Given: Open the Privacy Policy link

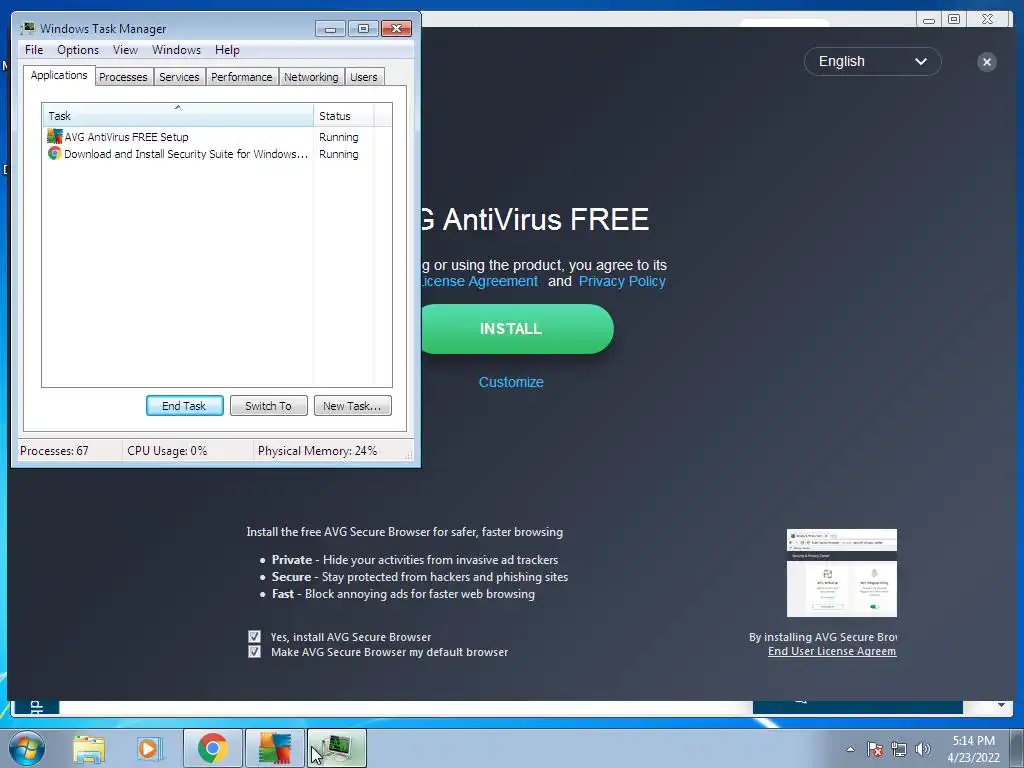Looking at the screenshot, I should (622, 281).
